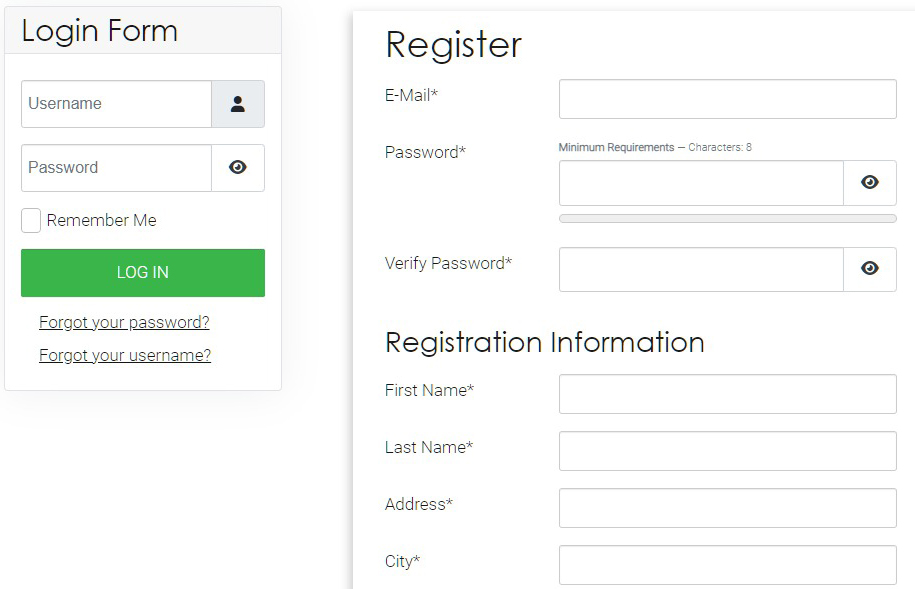Click the First Name input field

tap(727, 394)
